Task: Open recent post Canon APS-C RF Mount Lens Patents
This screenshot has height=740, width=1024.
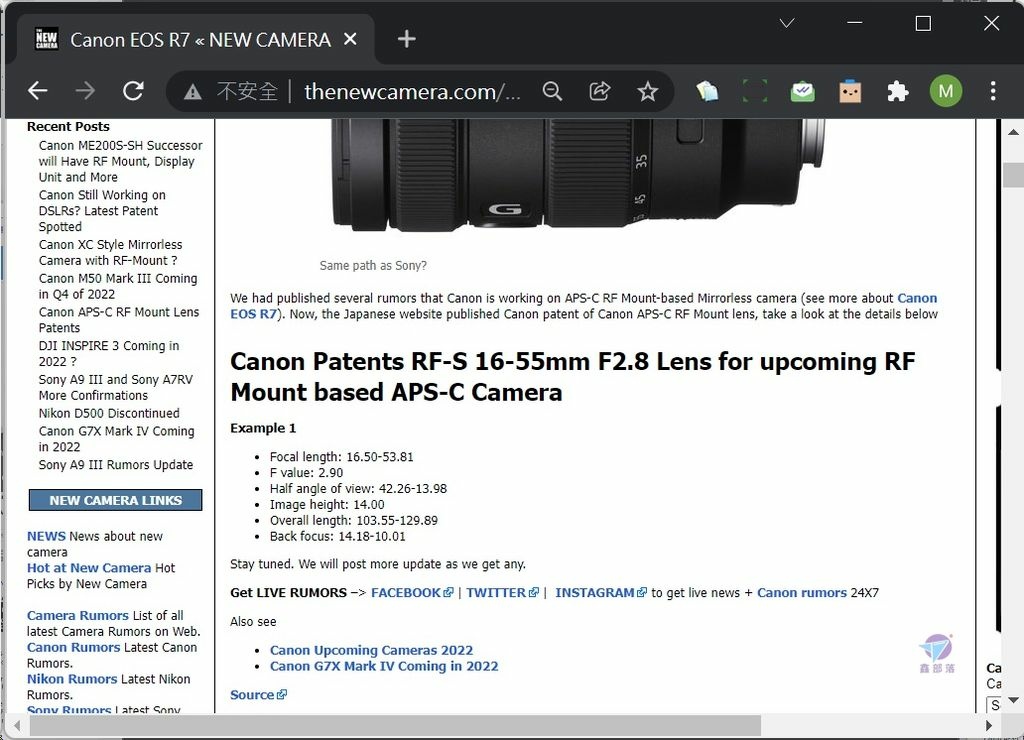Action: (x=119, y=320)
